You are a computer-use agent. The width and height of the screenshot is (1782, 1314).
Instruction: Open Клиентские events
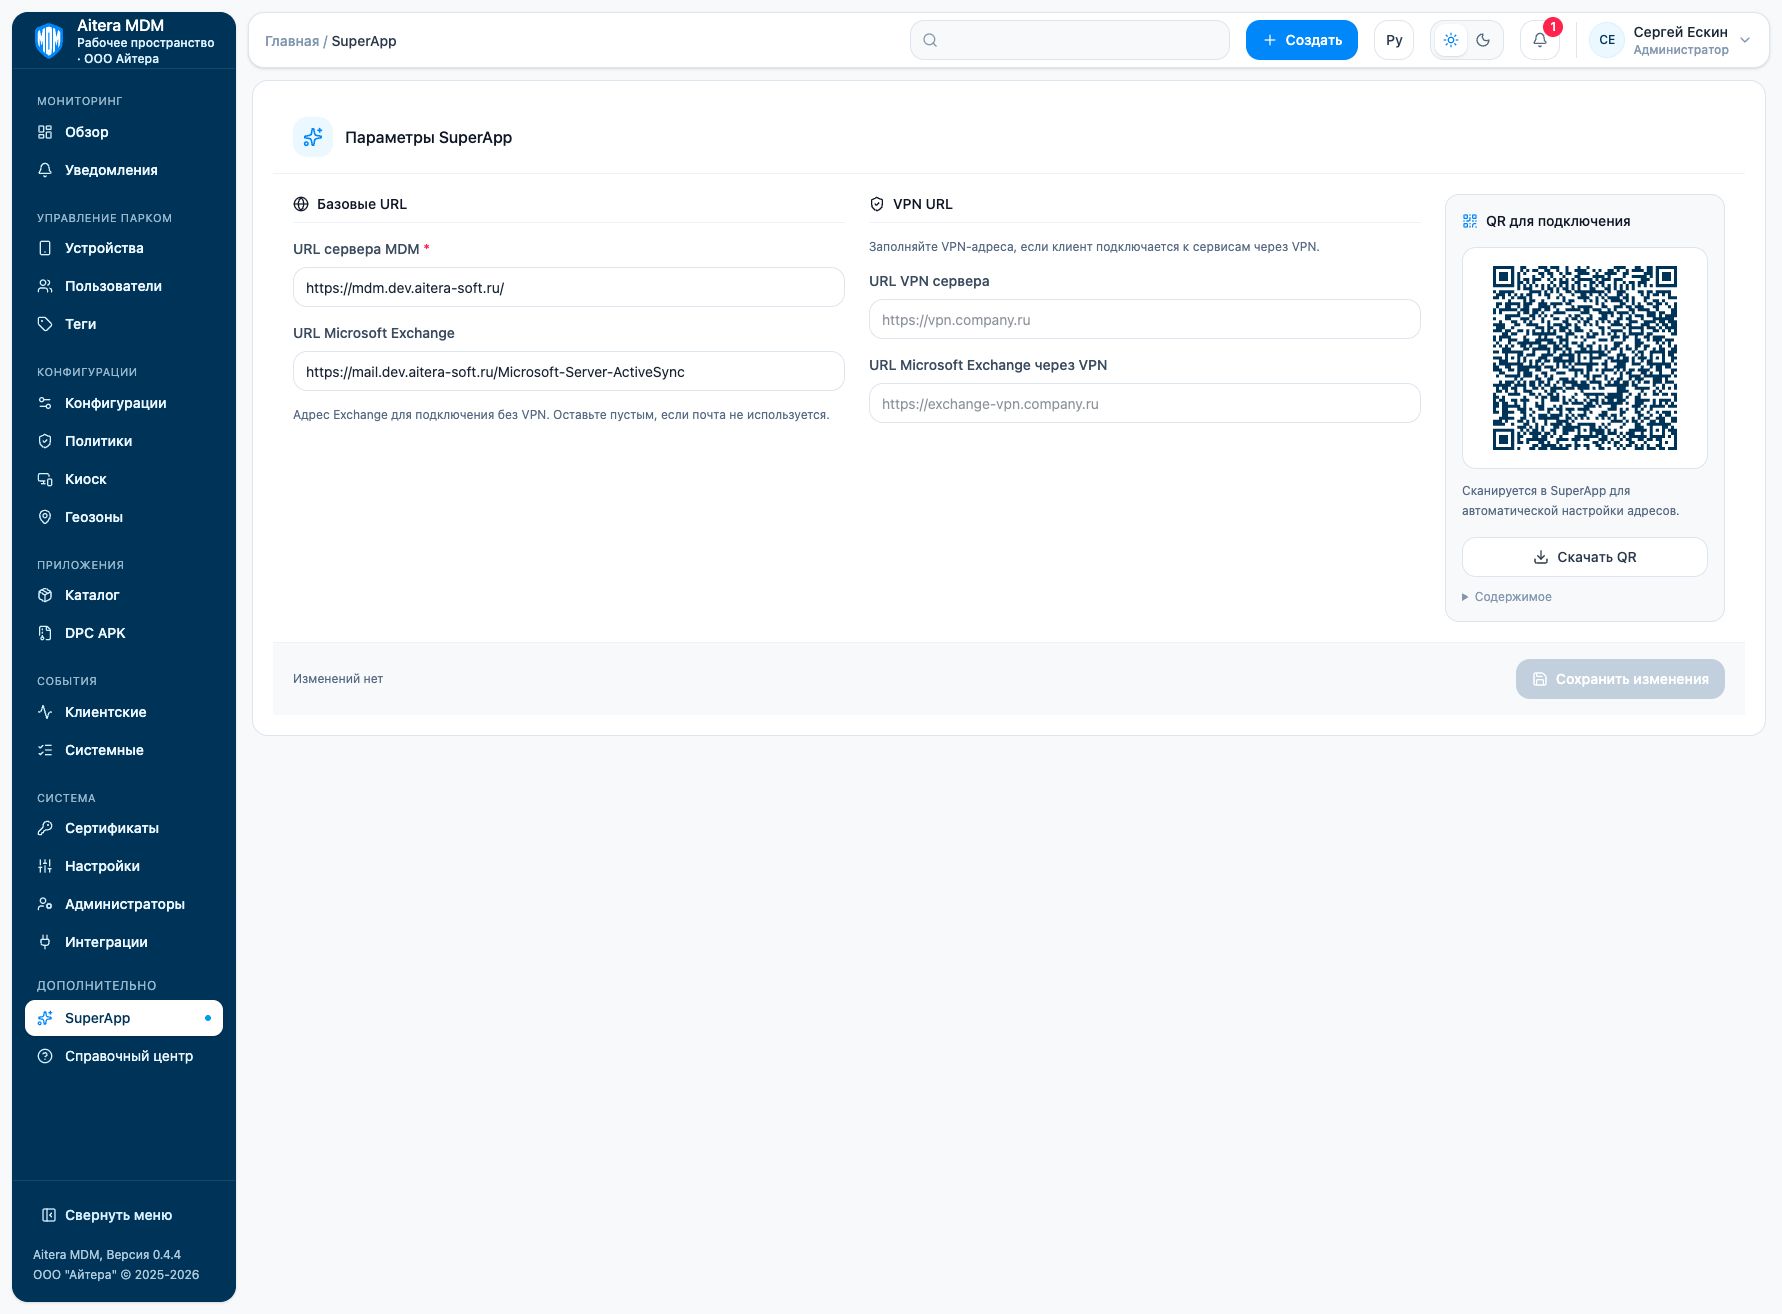(x=124, y=712)
